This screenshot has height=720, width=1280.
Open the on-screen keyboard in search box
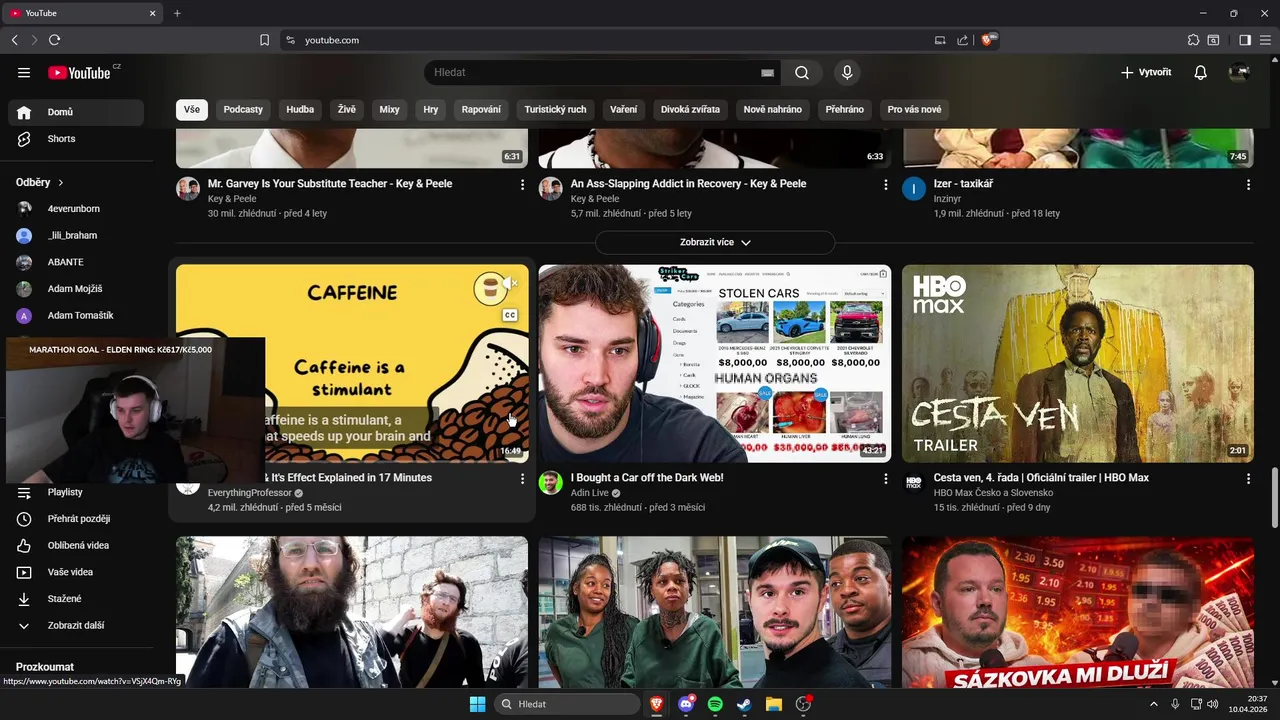click(767, 73)
